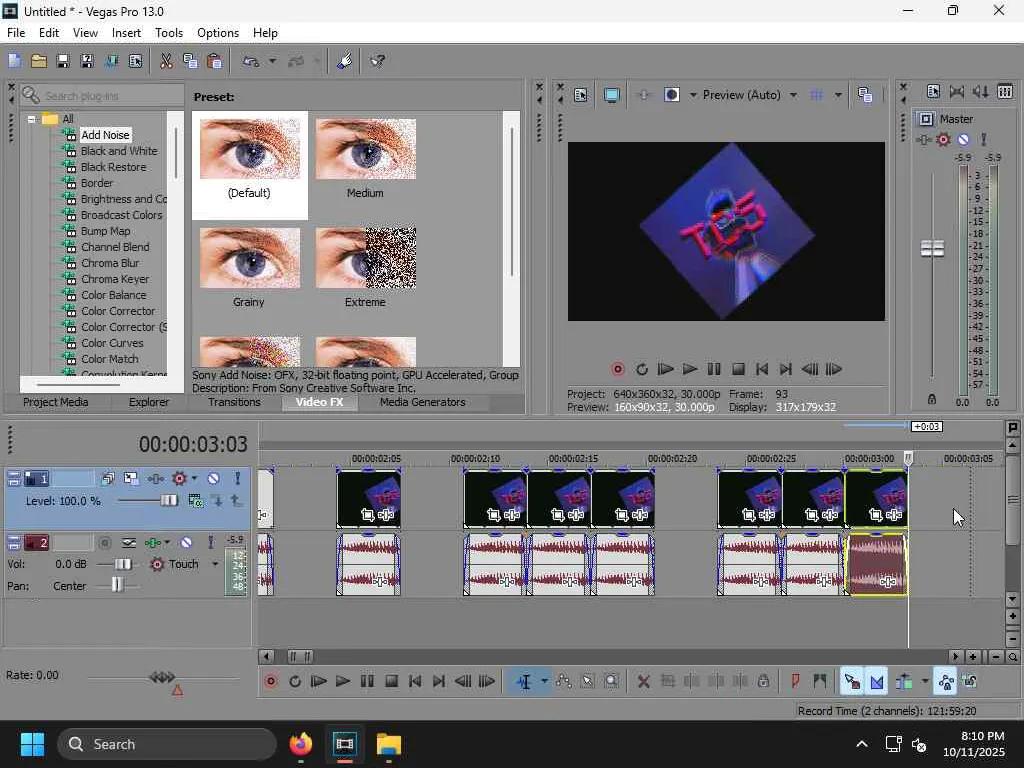1024x768 pixels.
Task: Select the Chroma Keyer plug-in
Action: [x=115, y=280]
